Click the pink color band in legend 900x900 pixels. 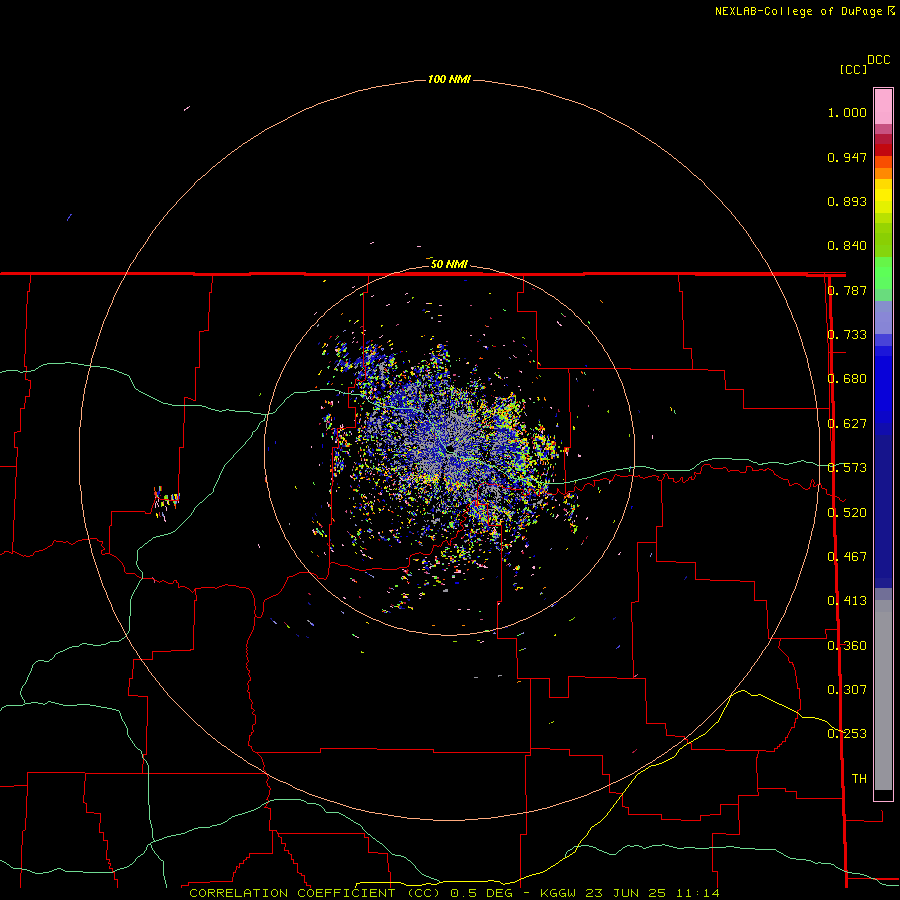point(883,107)
